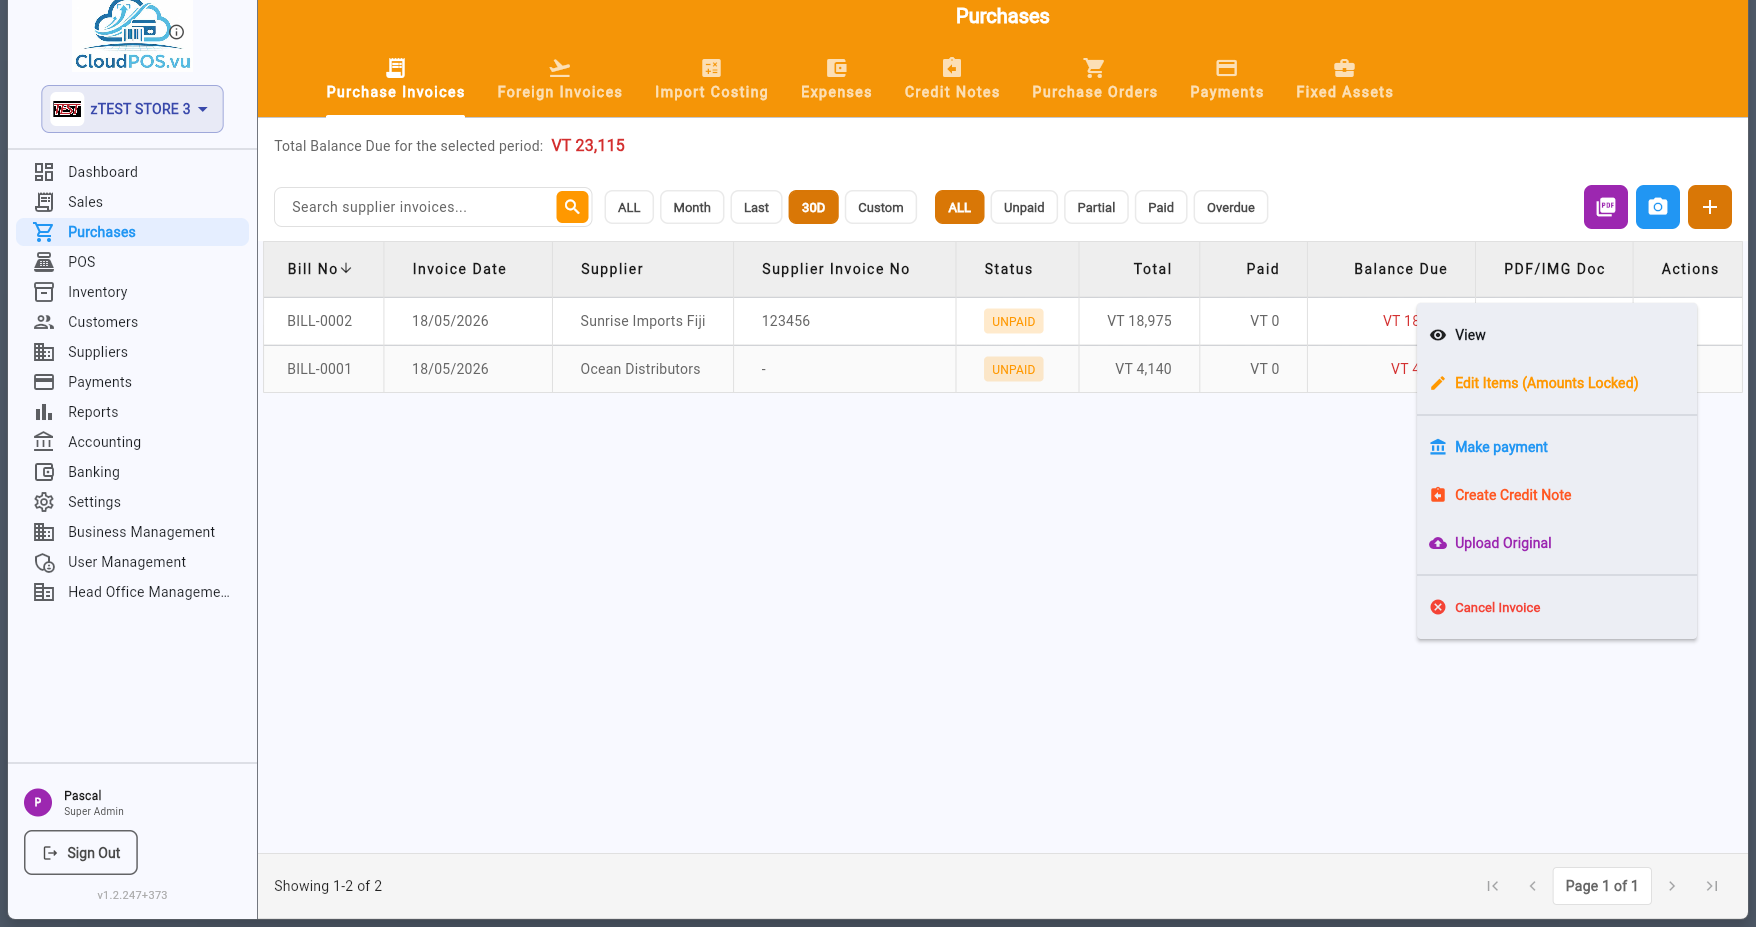Open the Accounting section

(132, 442)
